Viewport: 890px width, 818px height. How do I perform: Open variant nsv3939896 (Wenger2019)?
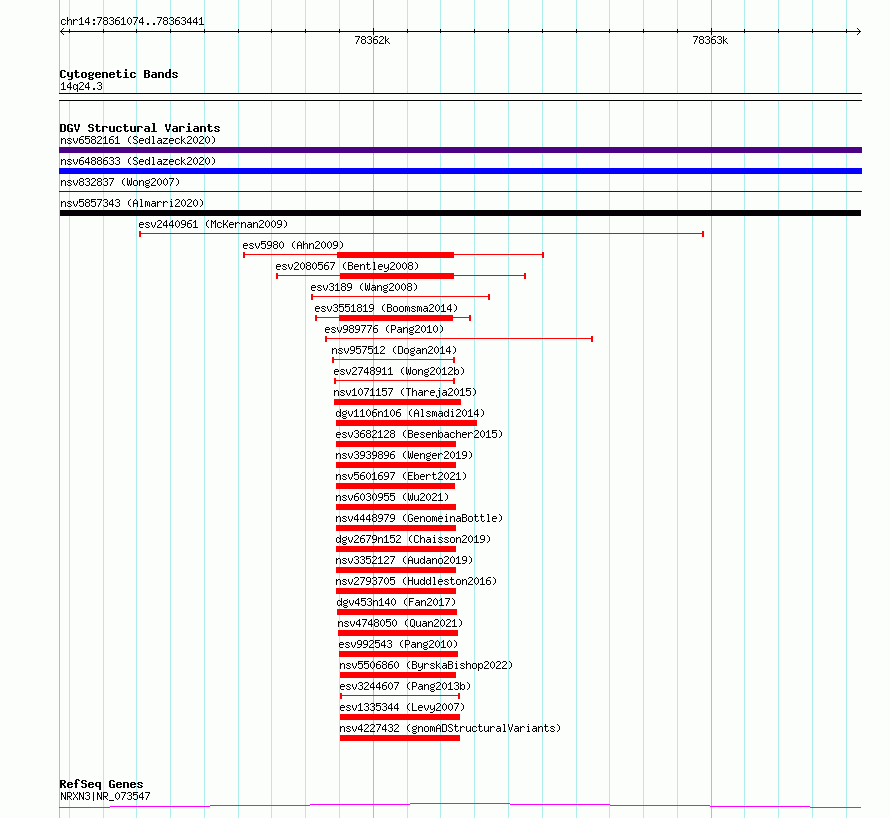pyautogui.click(x=404, y=455)
